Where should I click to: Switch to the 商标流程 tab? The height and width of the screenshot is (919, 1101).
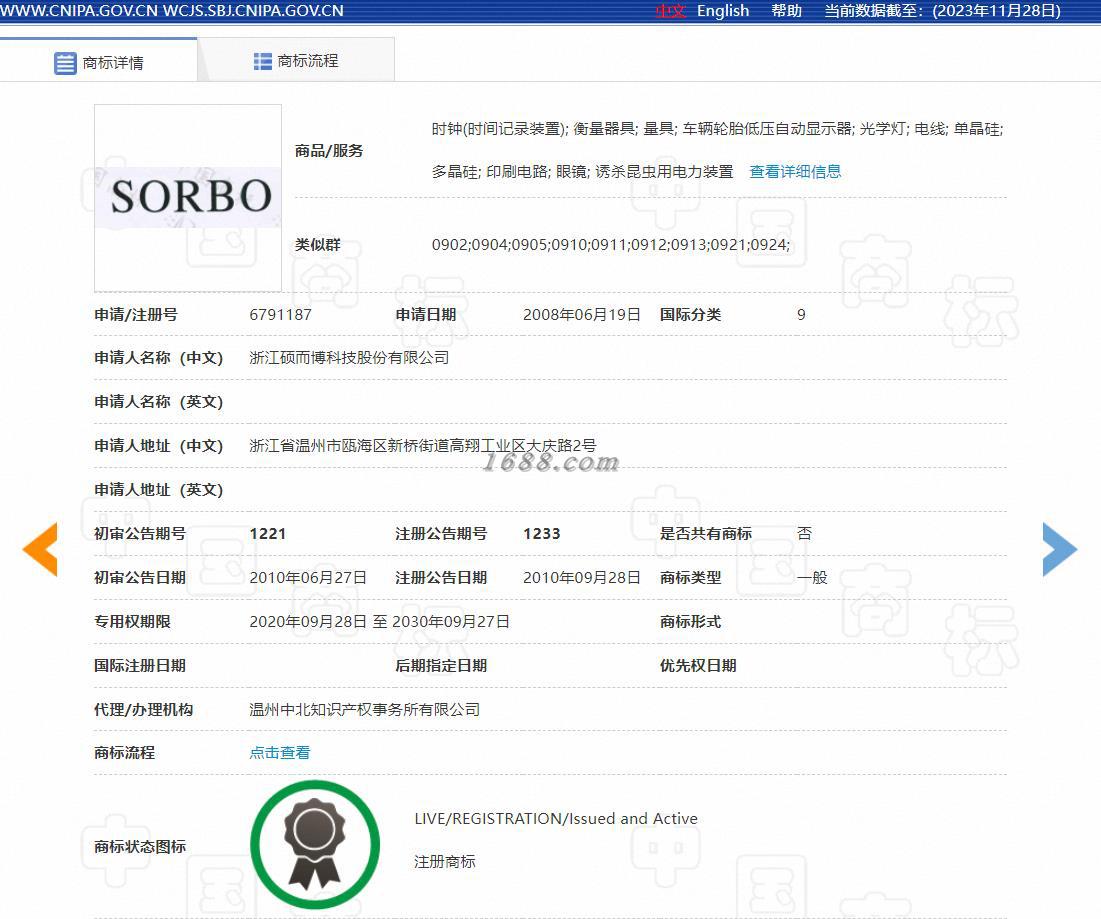click(x=296, y=61)
